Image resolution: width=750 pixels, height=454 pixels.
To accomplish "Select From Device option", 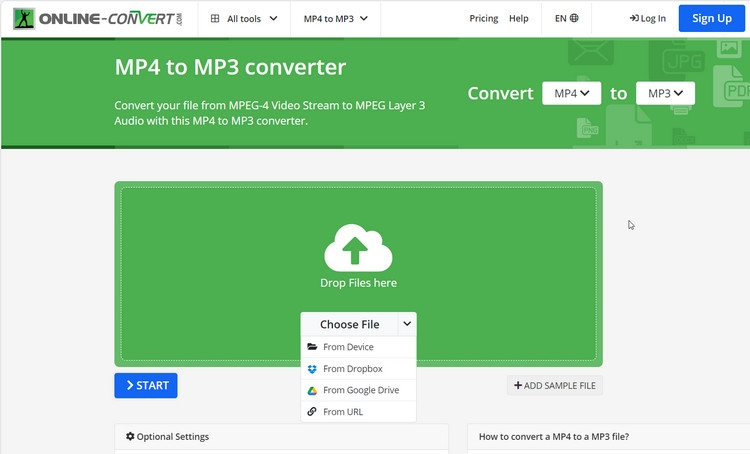I will click(358, 347).
